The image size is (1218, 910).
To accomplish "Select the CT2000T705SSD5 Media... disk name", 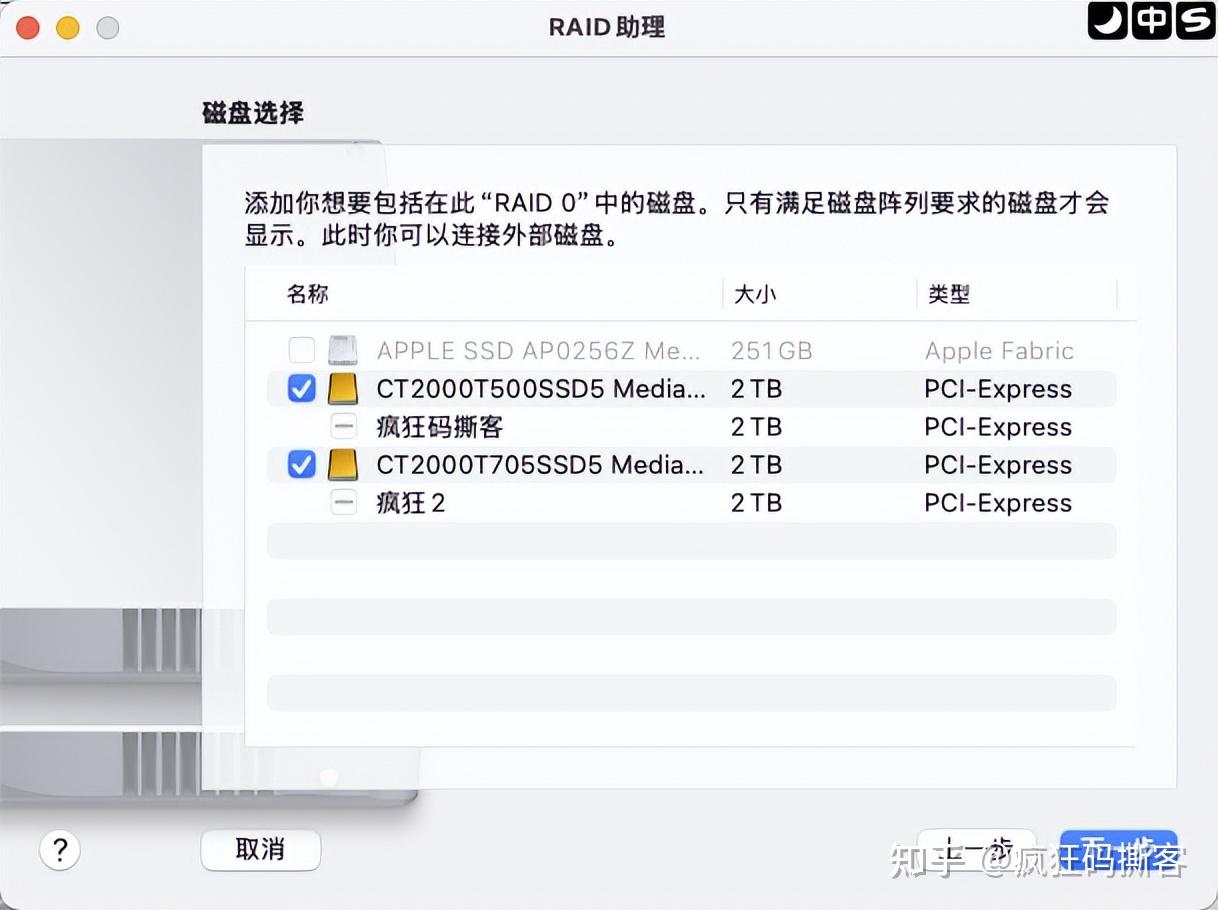I will click(x=540, y=465).
